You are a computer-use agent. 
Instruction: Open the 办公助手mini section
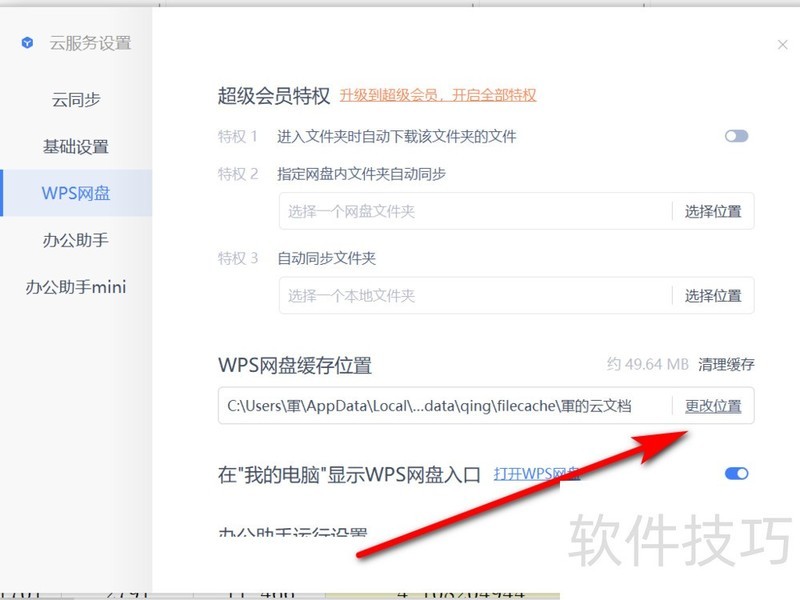(76, 287)
